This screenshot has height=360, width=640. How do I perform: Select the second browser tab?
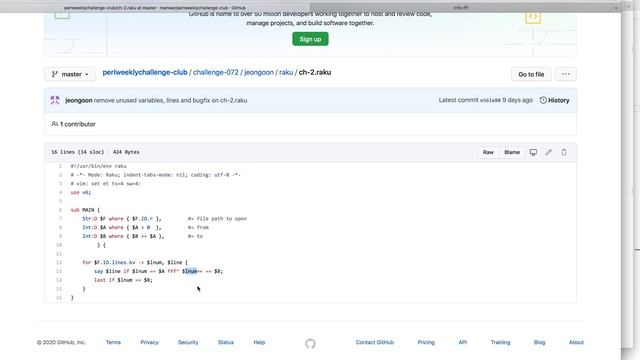[x=461, y=7]
